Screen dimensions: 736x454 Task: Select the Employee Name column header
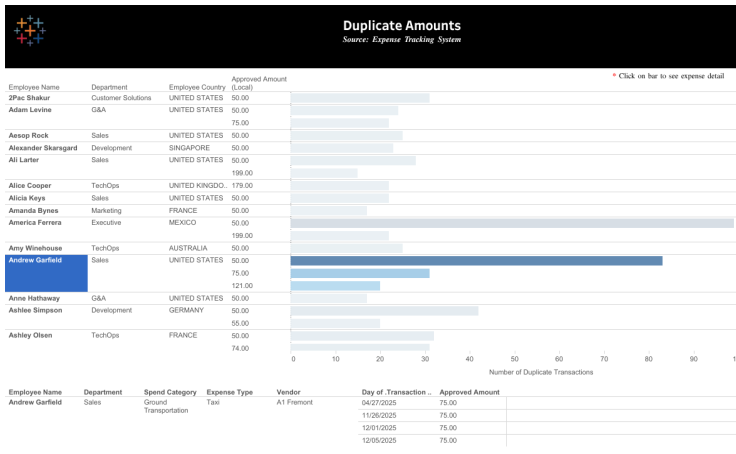34,87
